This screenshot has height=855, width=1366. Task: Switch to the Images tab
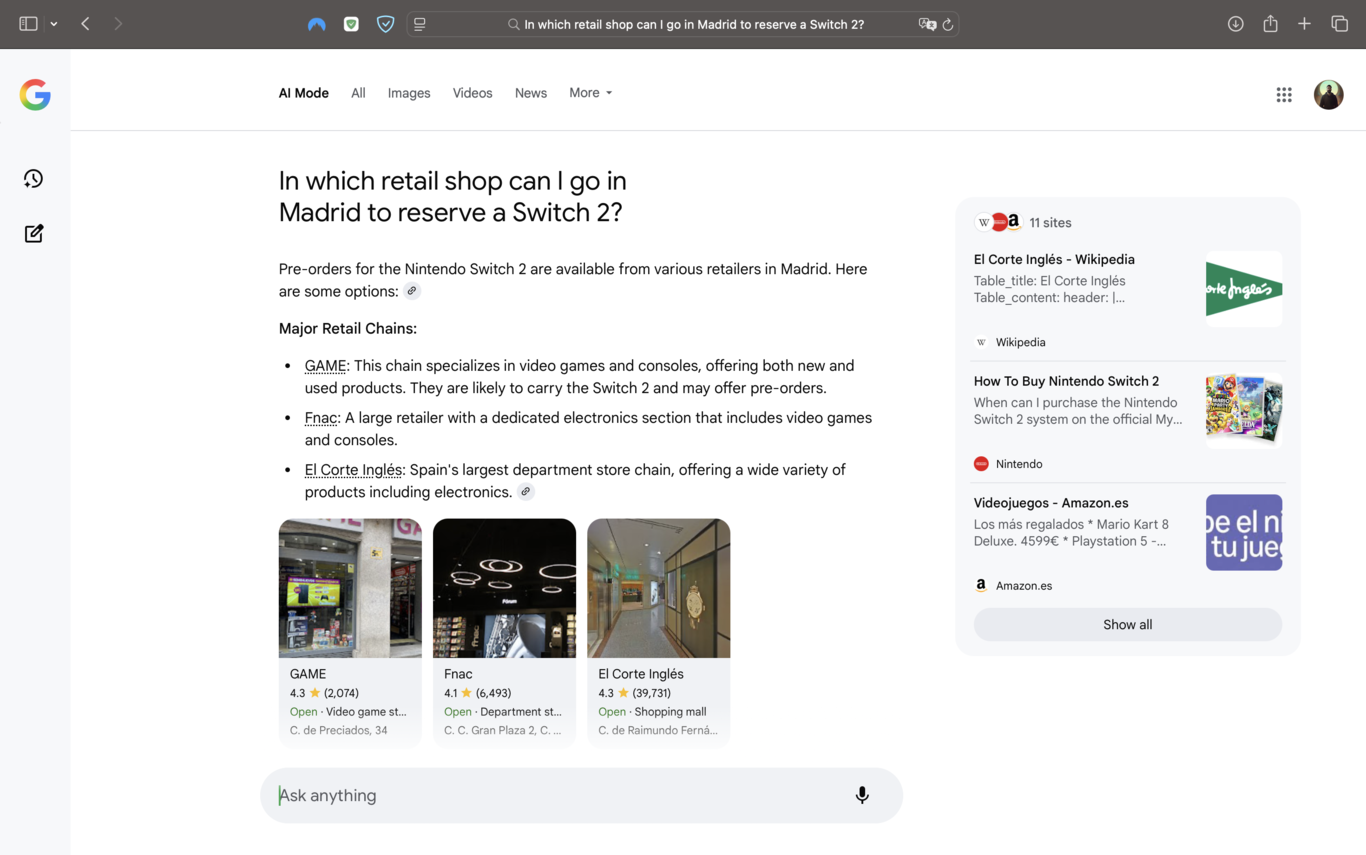(x=409, y=93)
